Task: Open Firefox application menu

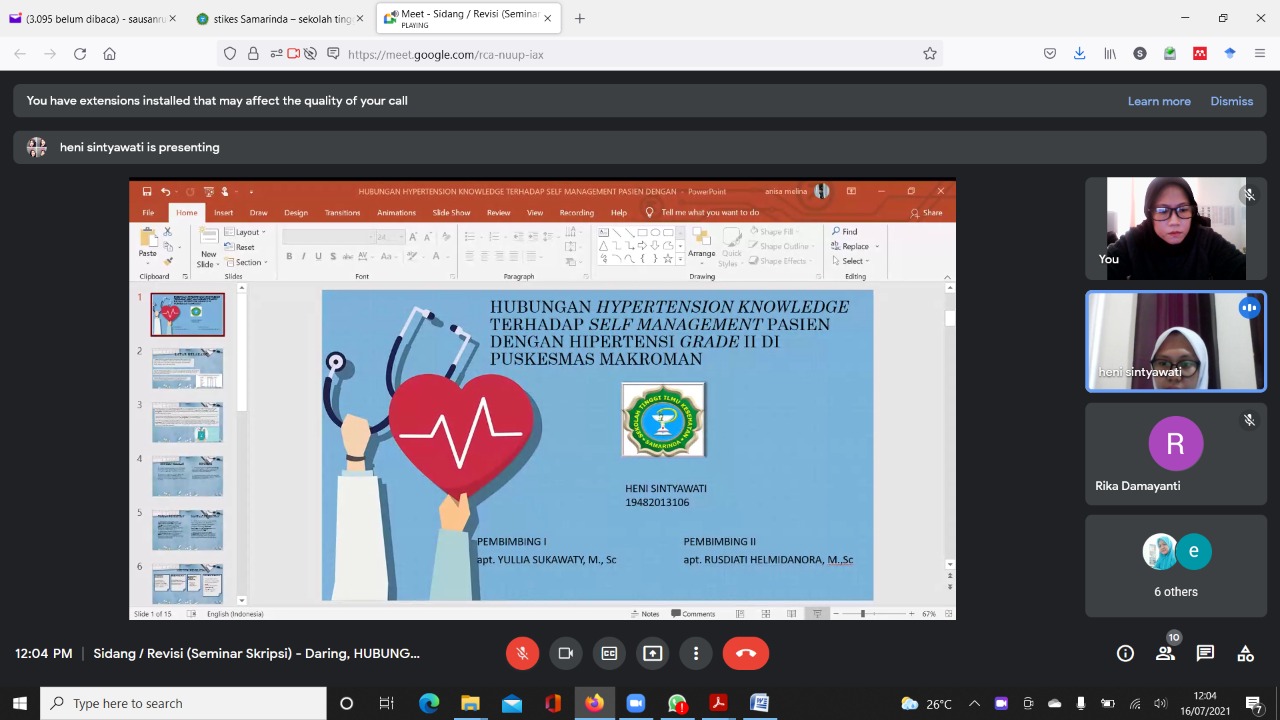Action: point(1260,54)
